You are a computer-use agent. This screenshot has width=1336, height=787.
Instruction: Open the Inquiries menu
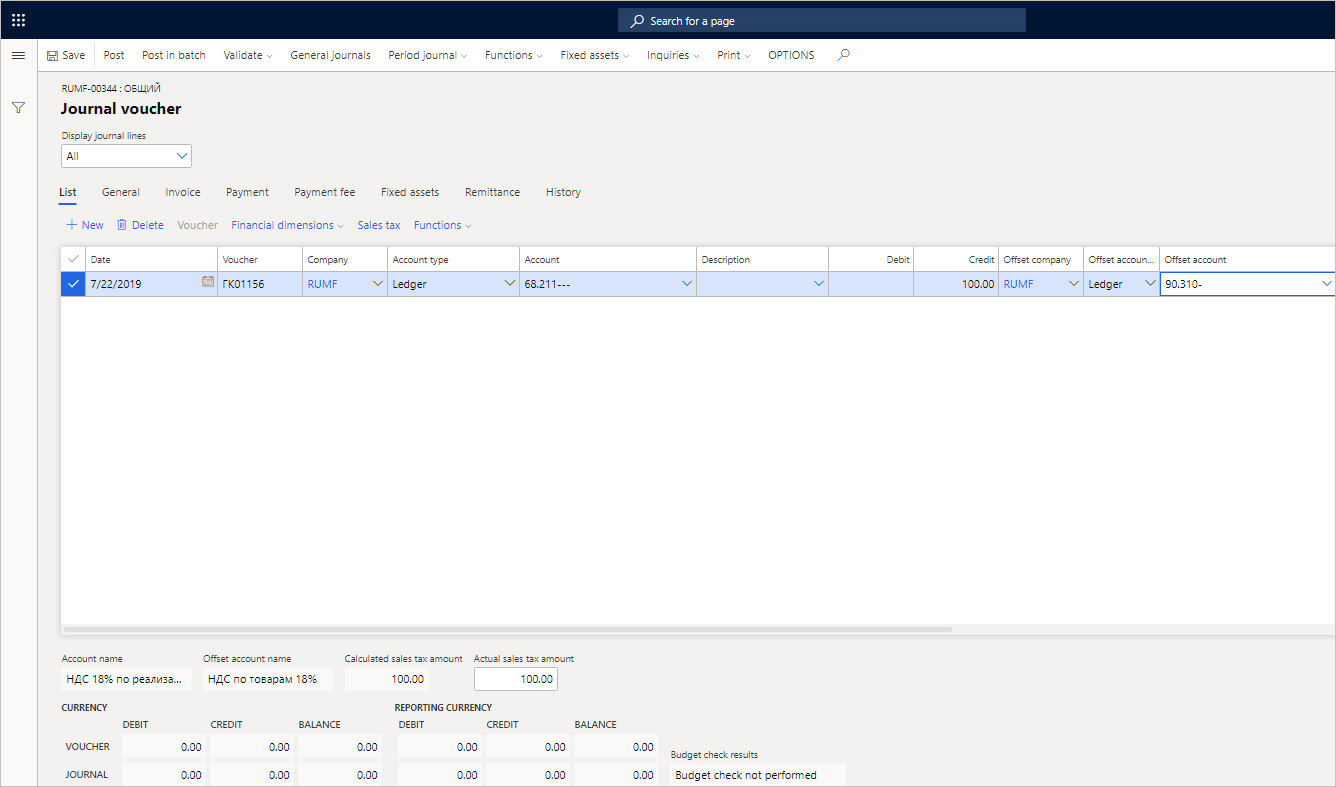673,55
